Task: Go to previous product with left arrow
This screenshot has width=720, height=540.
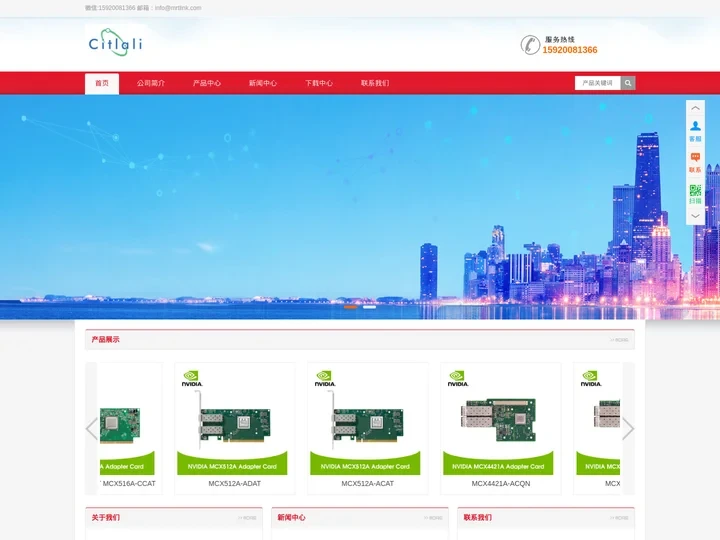Action: click(91, 428)
